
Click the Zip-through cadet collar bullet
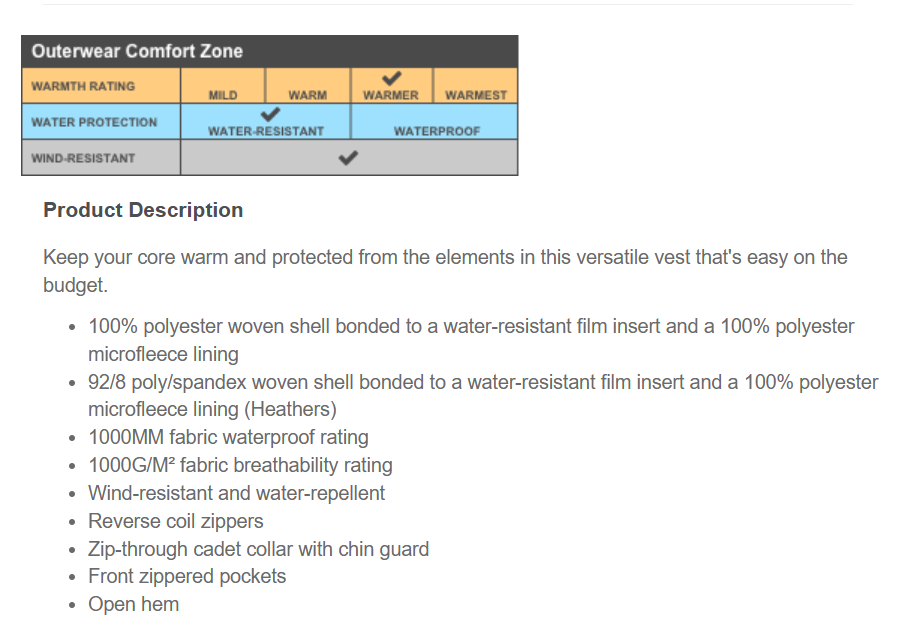258,549
